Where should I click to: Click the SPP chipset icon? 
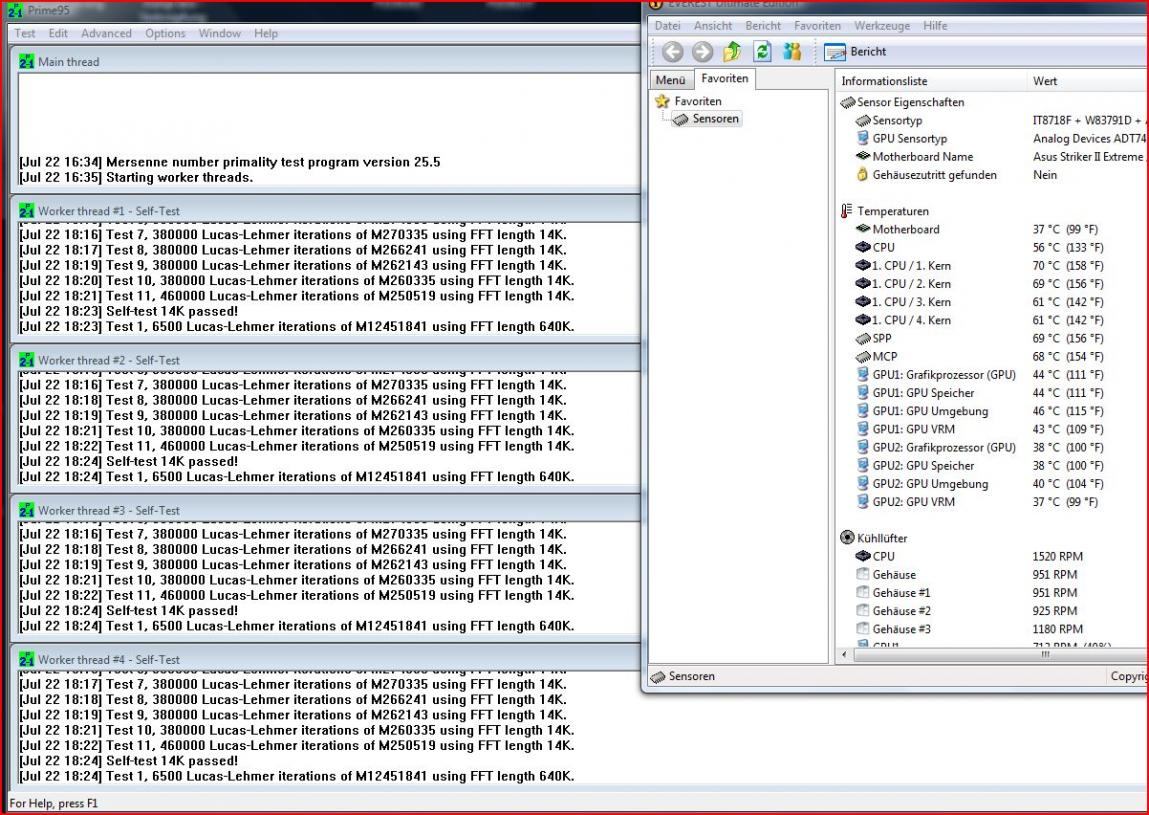(x=862, y=339)
